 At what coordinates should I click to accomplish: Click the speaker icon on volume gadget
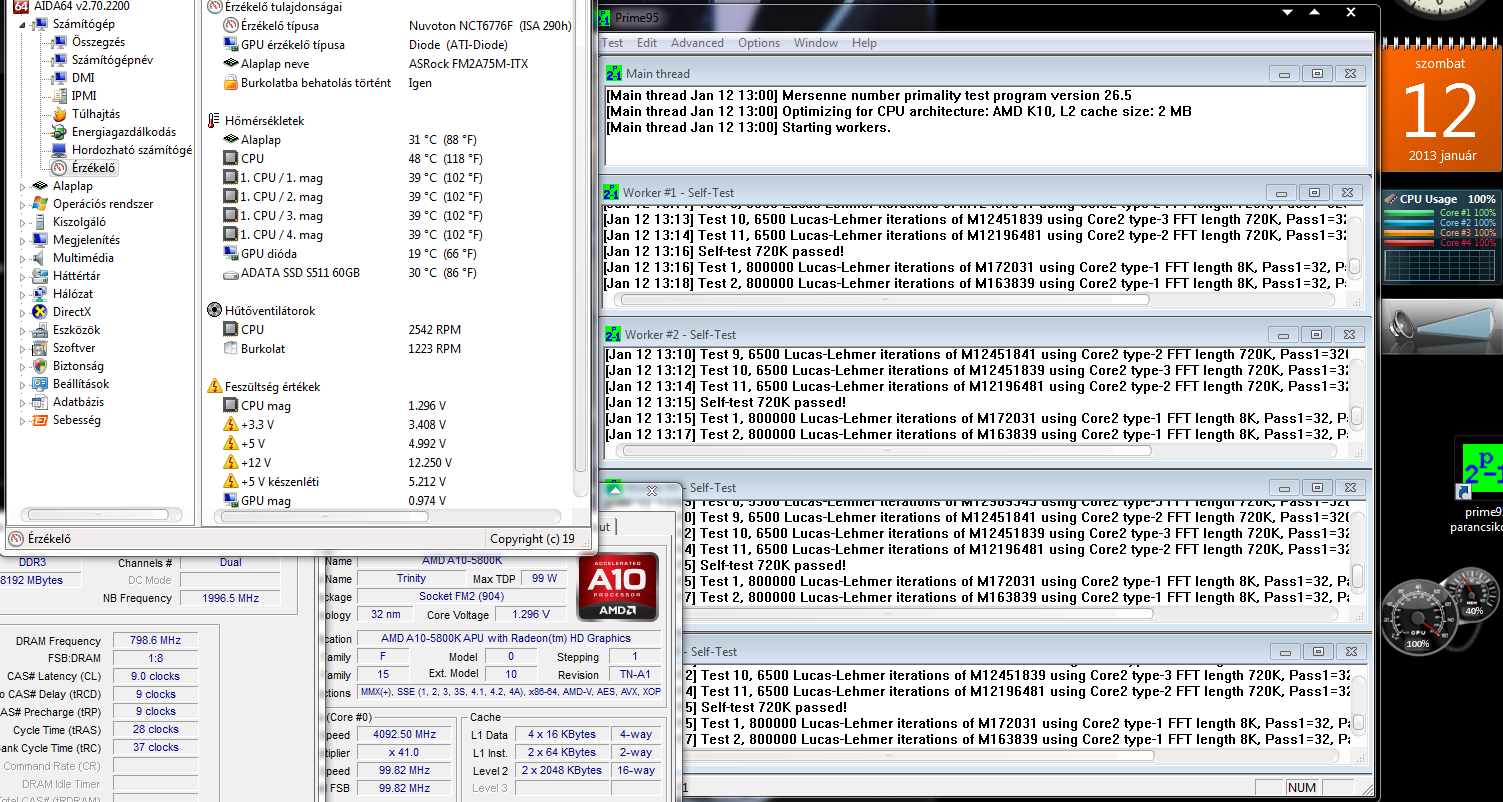[1400, 326]
